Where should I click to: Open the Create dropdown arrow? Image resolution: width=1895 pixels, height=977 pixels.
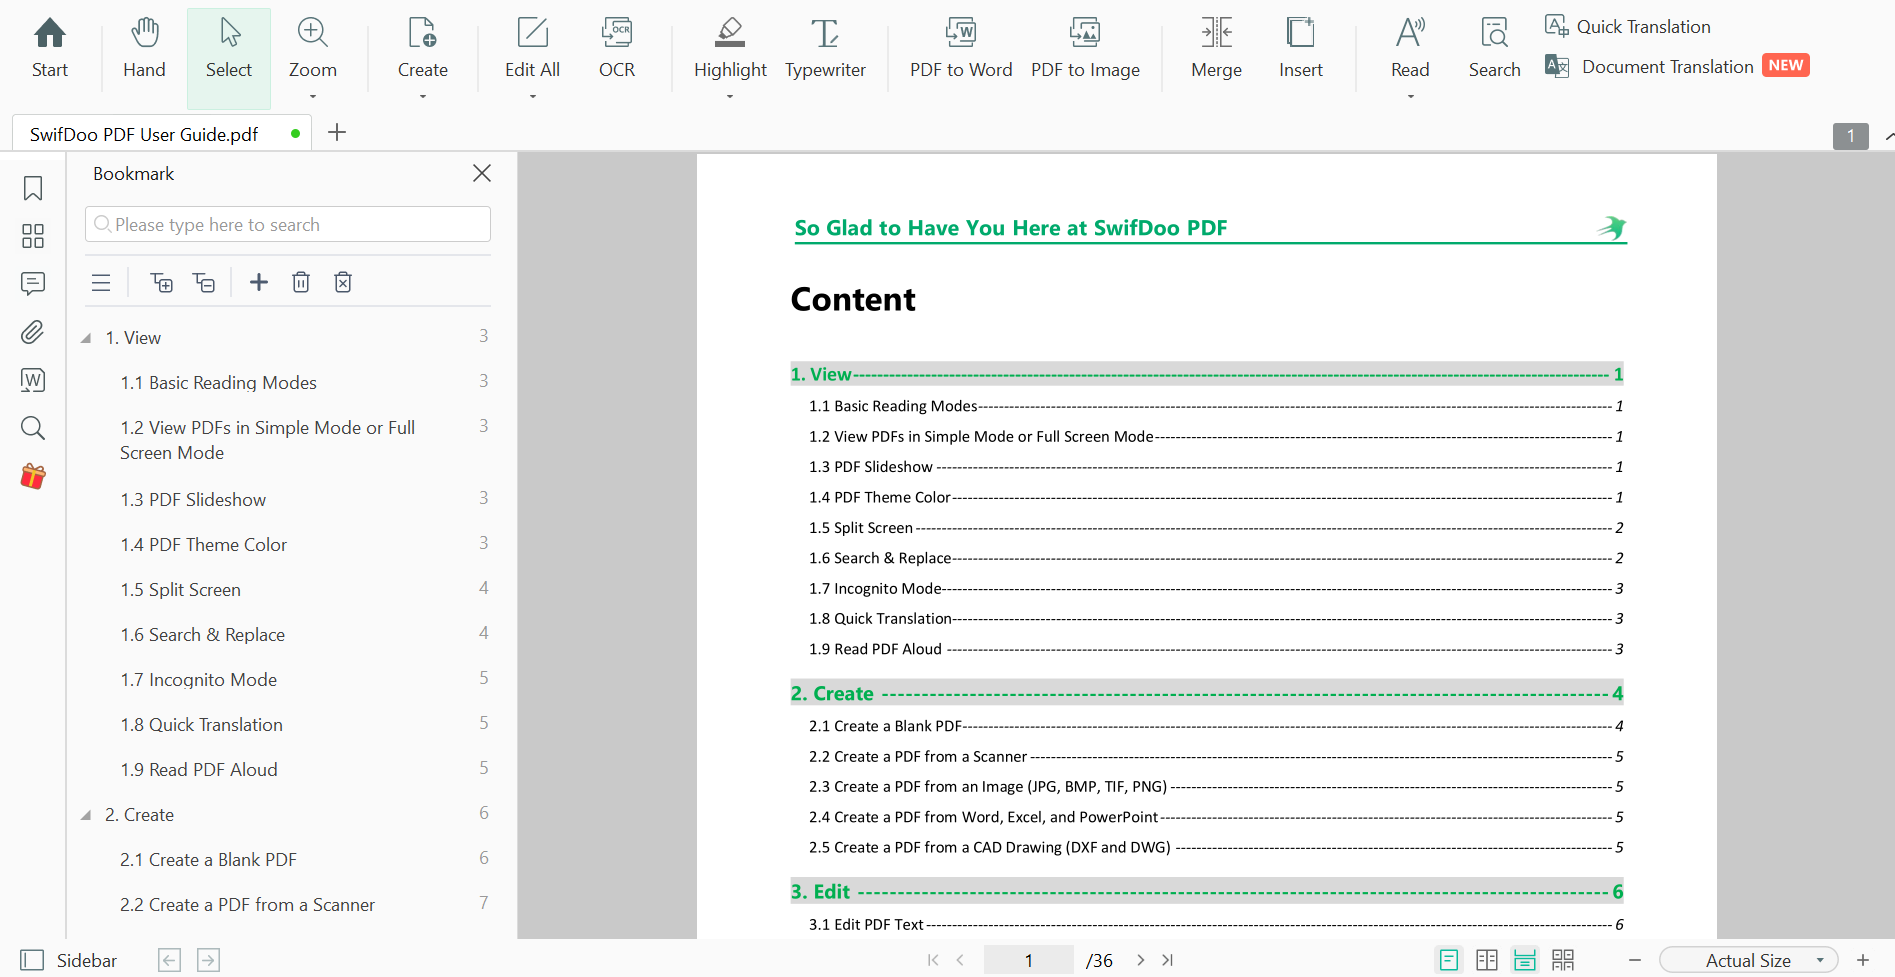tap(423, 97)
